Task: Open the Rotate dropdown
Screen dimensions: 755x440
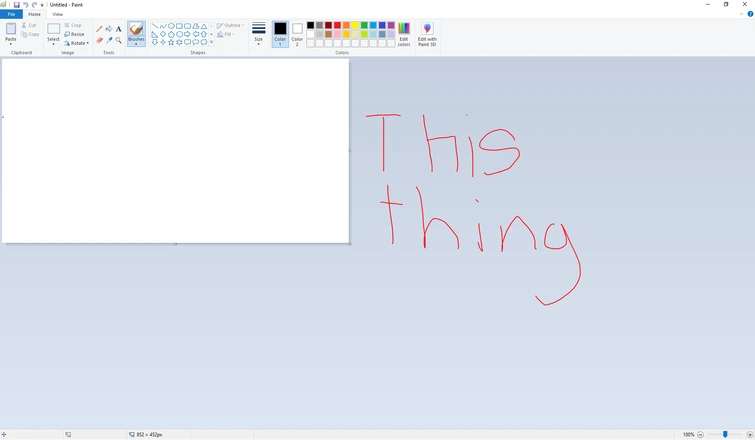Action: click(77, 43)
